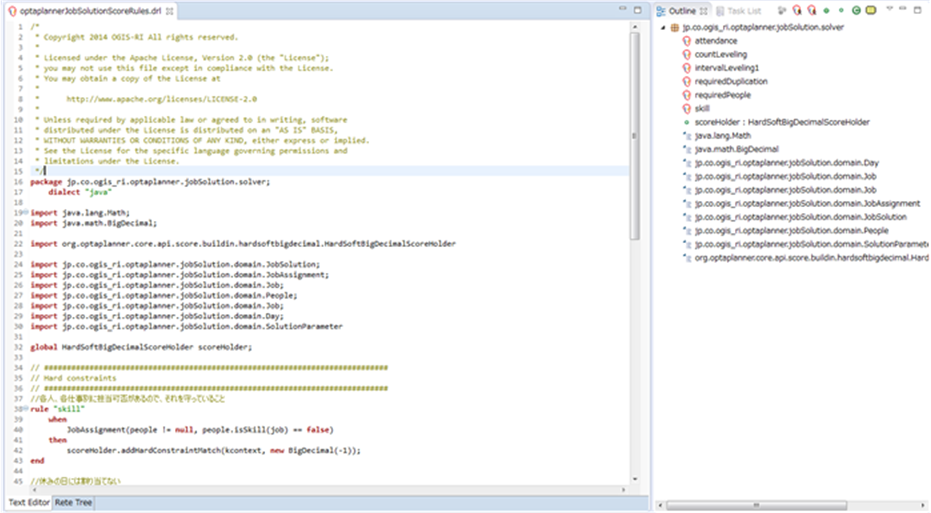Image resolution: width=931 pixels, height=513 pixels.
Task: Click the Outline tab icon
Action: pyautogui.click(x=661, y=11)
